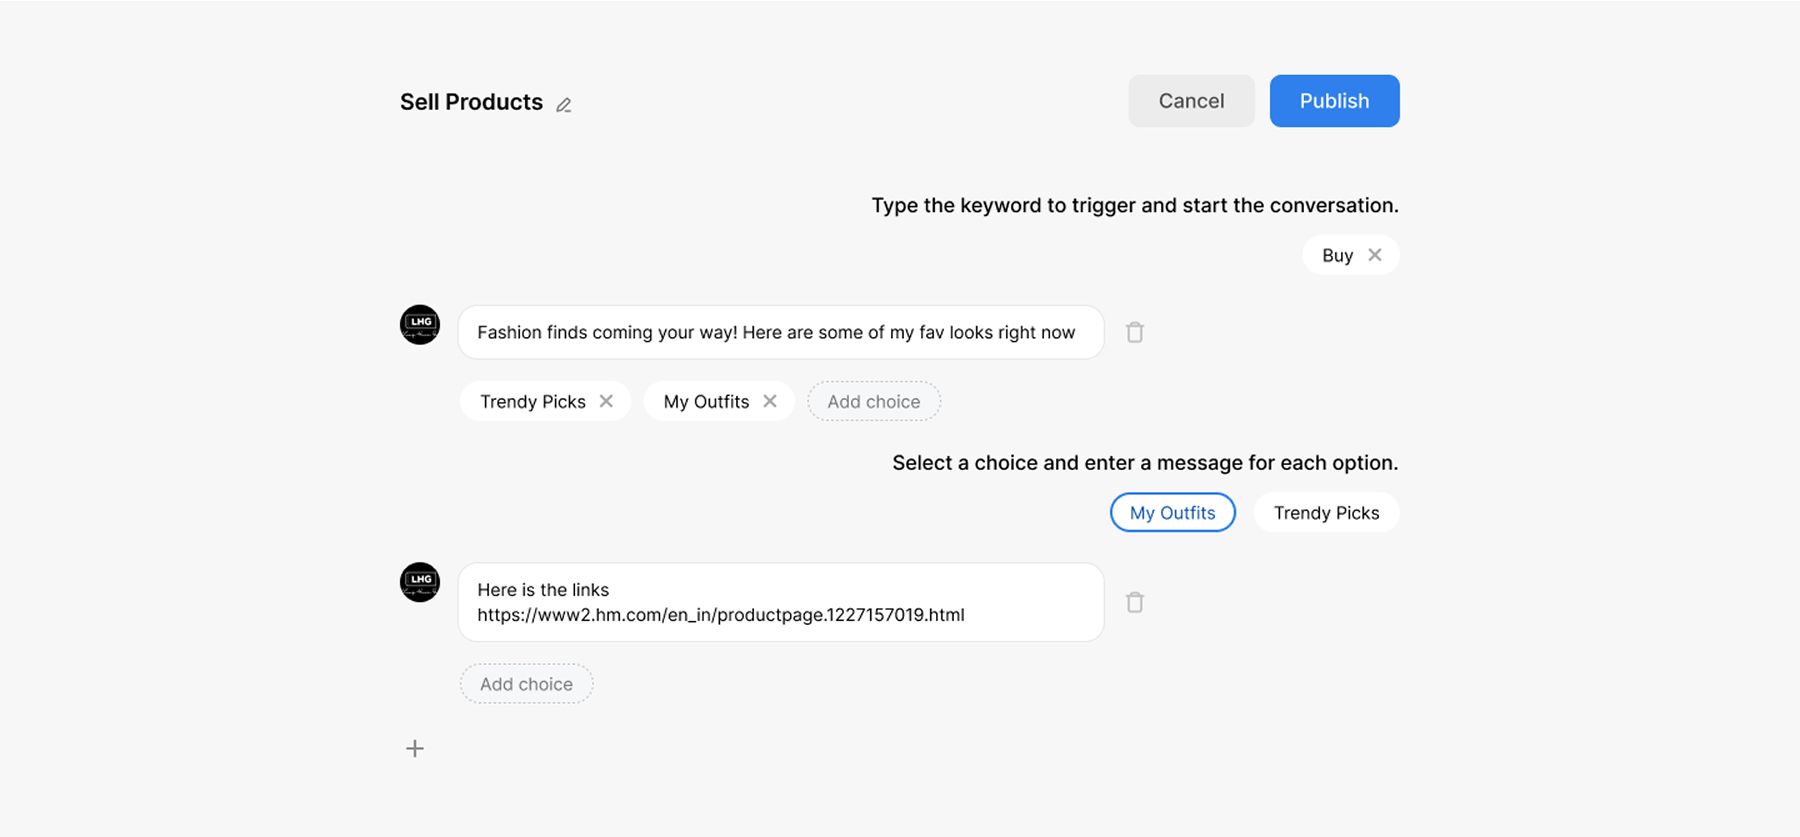Click the Buy keyword chip
This screenshot has width=1800, height=837.
coord(1337,255)
